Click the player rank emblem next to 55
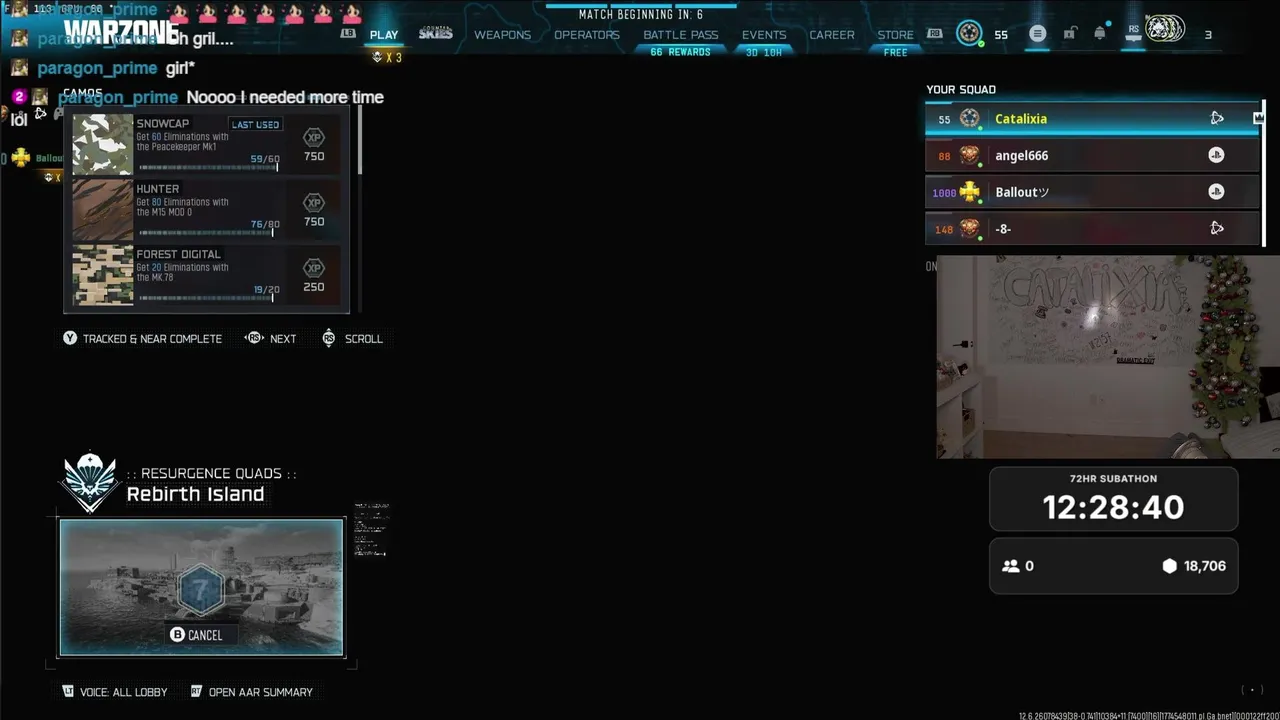Image resolution: width=1280 pixels, height=720 pixels. [969, 34]
